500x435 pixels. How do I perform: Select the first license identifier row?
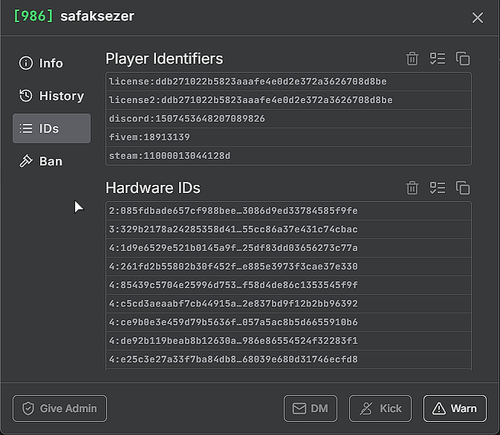coord(288,82)
